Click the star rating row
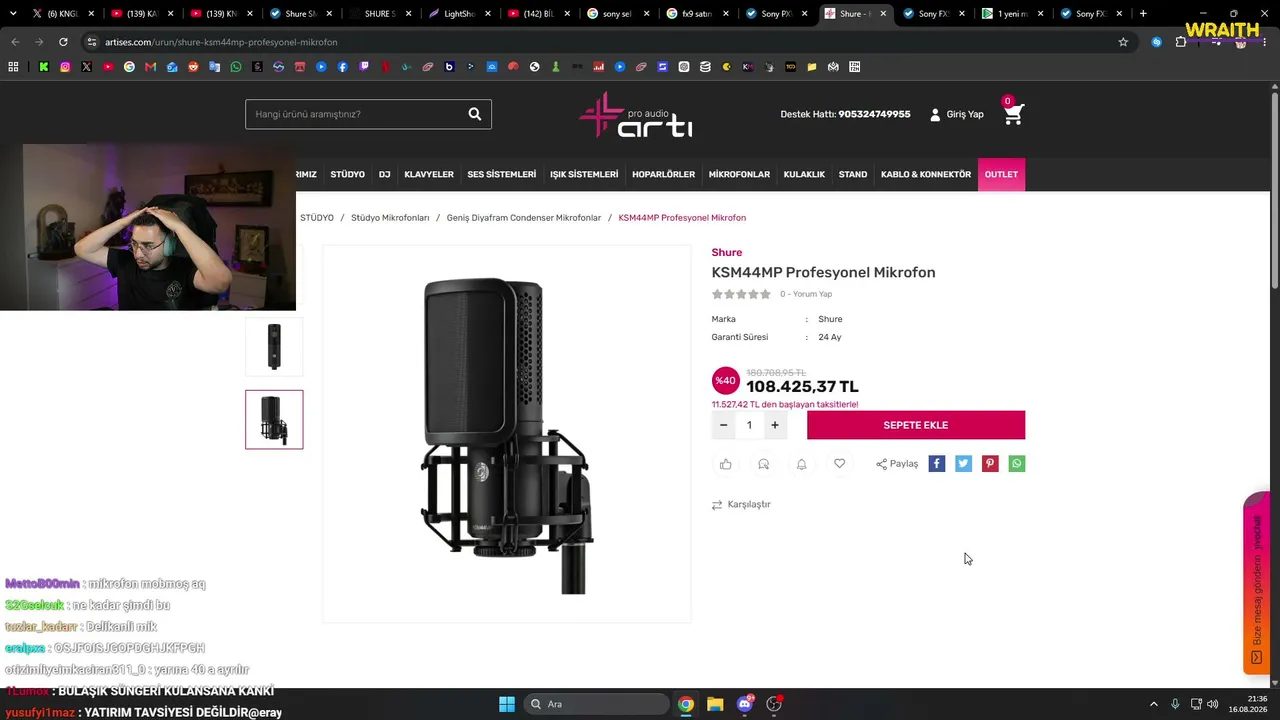Screen dimensions: 1280x720 coord(741,294)
